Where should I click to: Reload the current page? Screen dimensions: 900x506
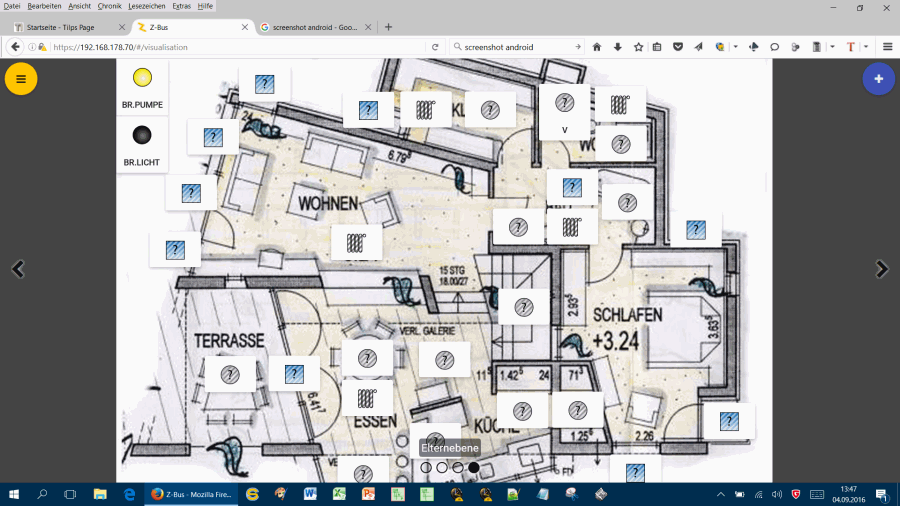[x=435, y=47]
